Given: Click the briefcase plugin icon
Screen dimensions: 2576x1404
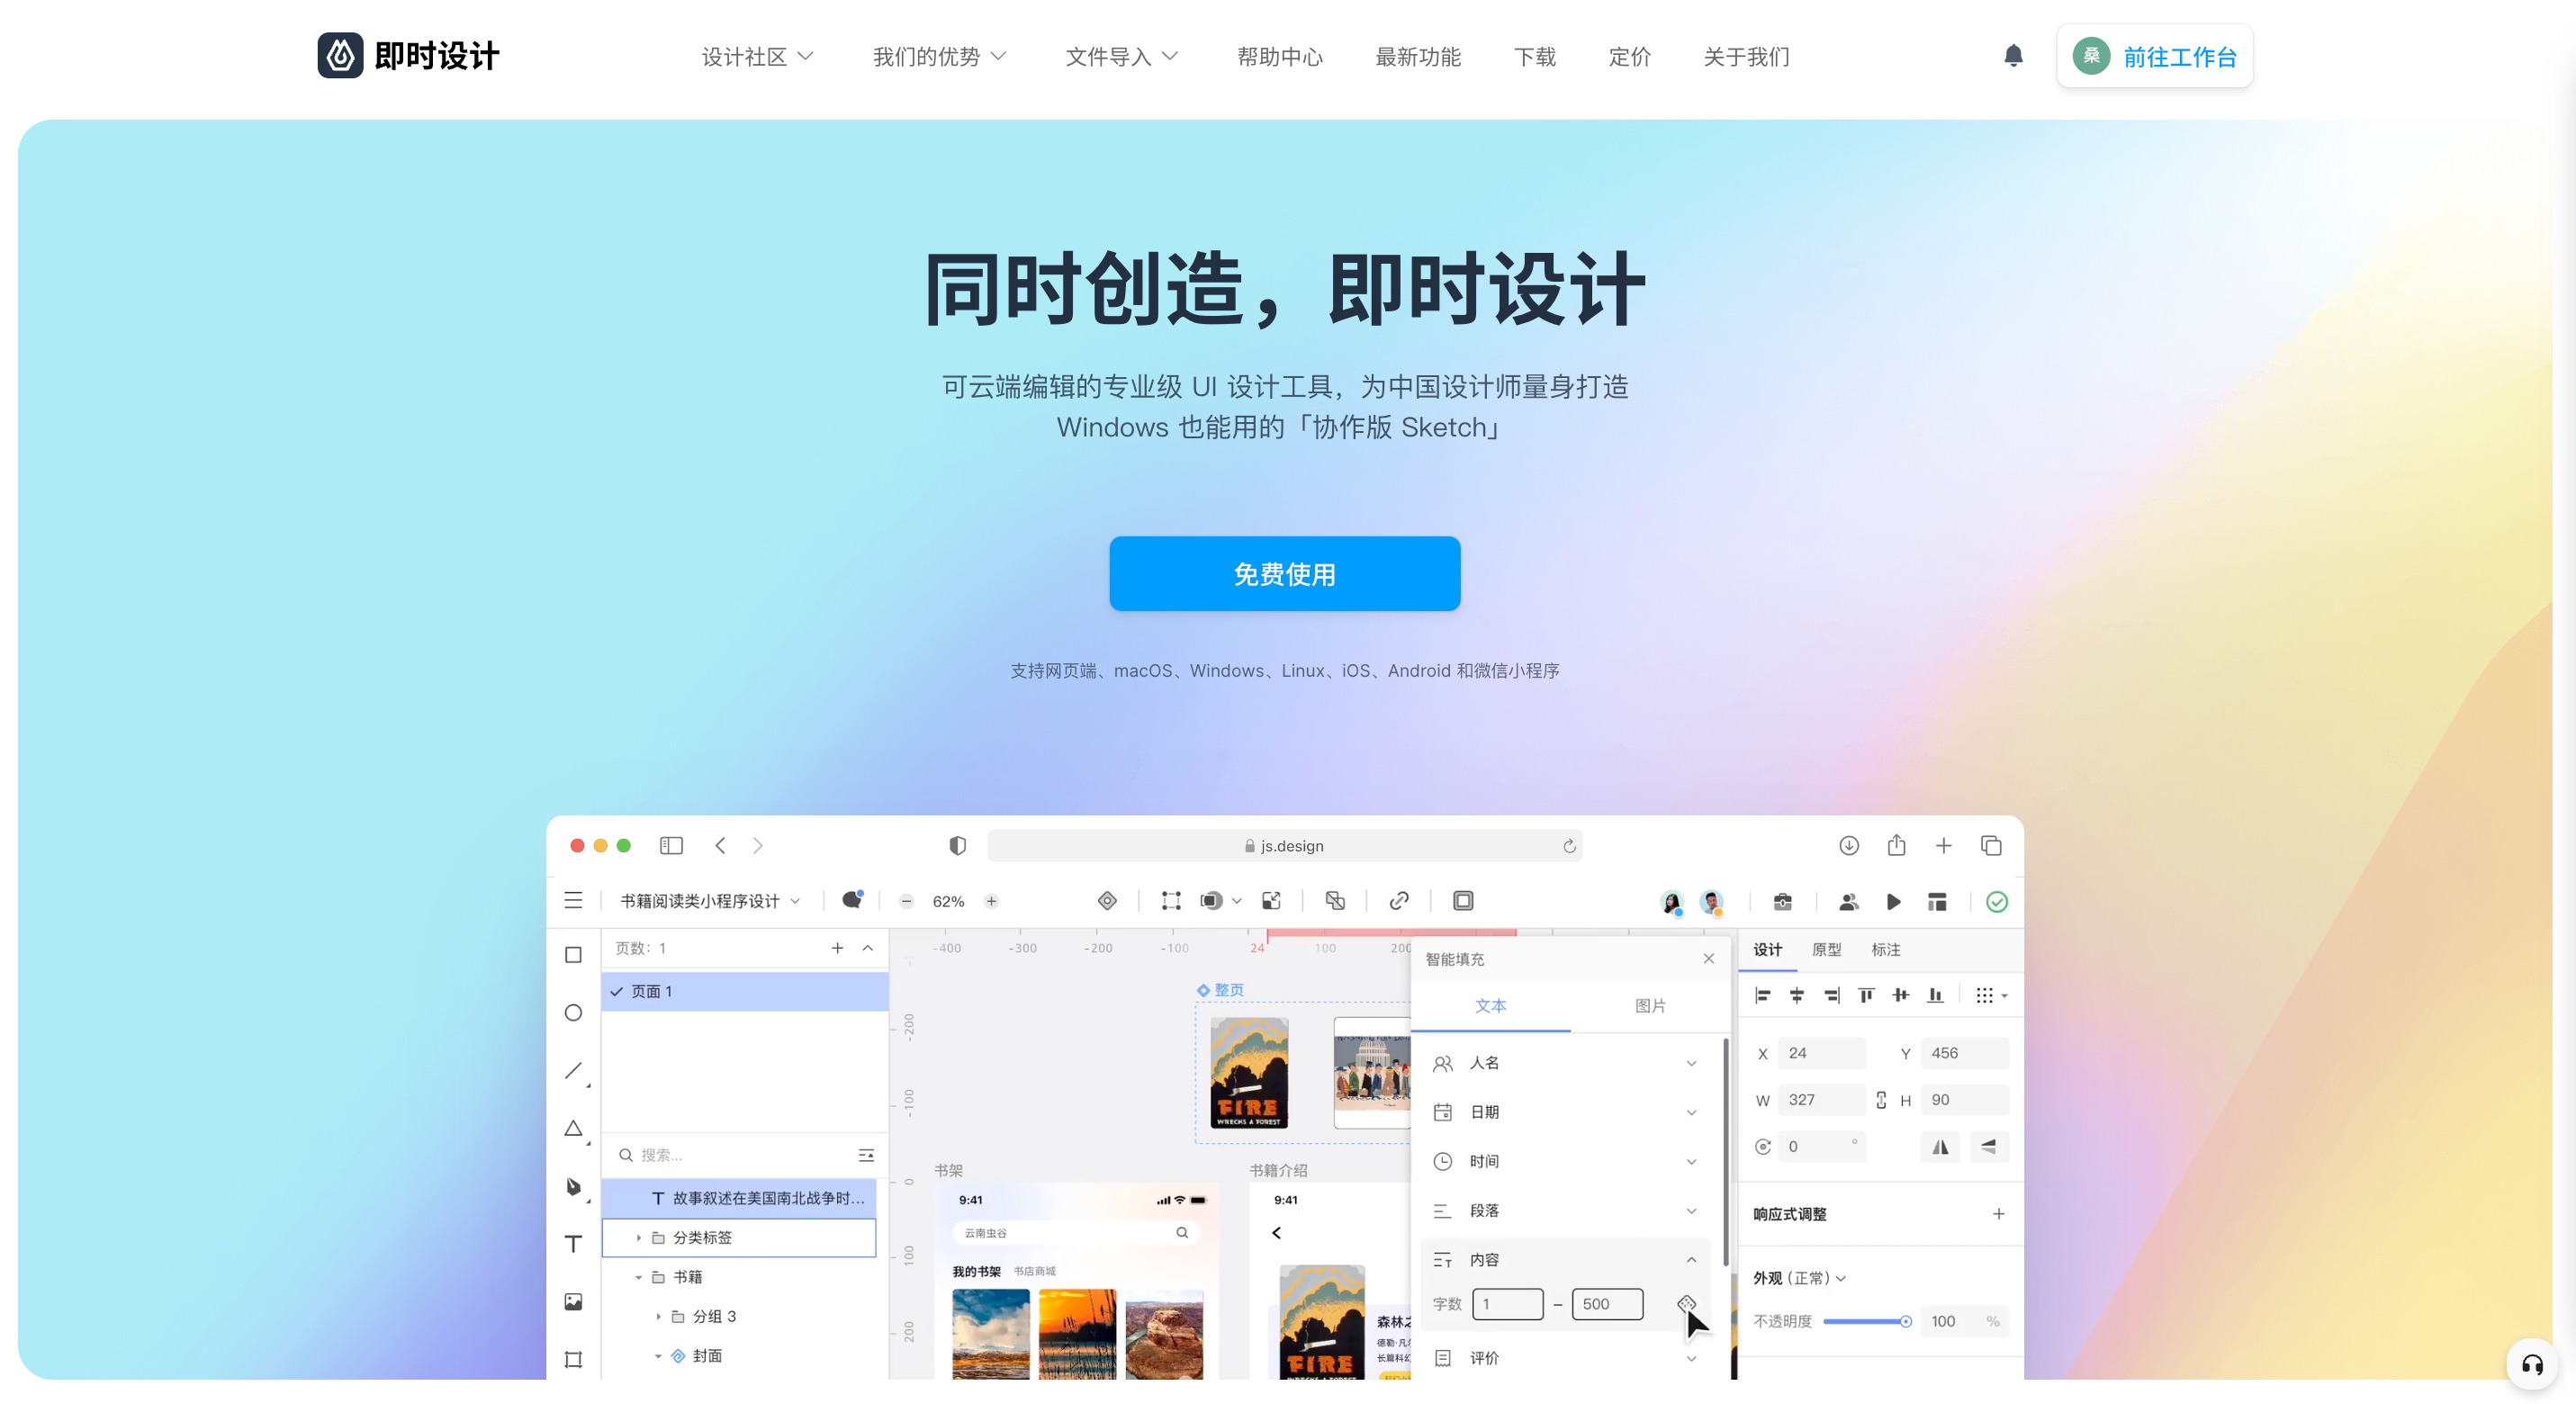Looking at the screenshot, I should point(1782,901).
